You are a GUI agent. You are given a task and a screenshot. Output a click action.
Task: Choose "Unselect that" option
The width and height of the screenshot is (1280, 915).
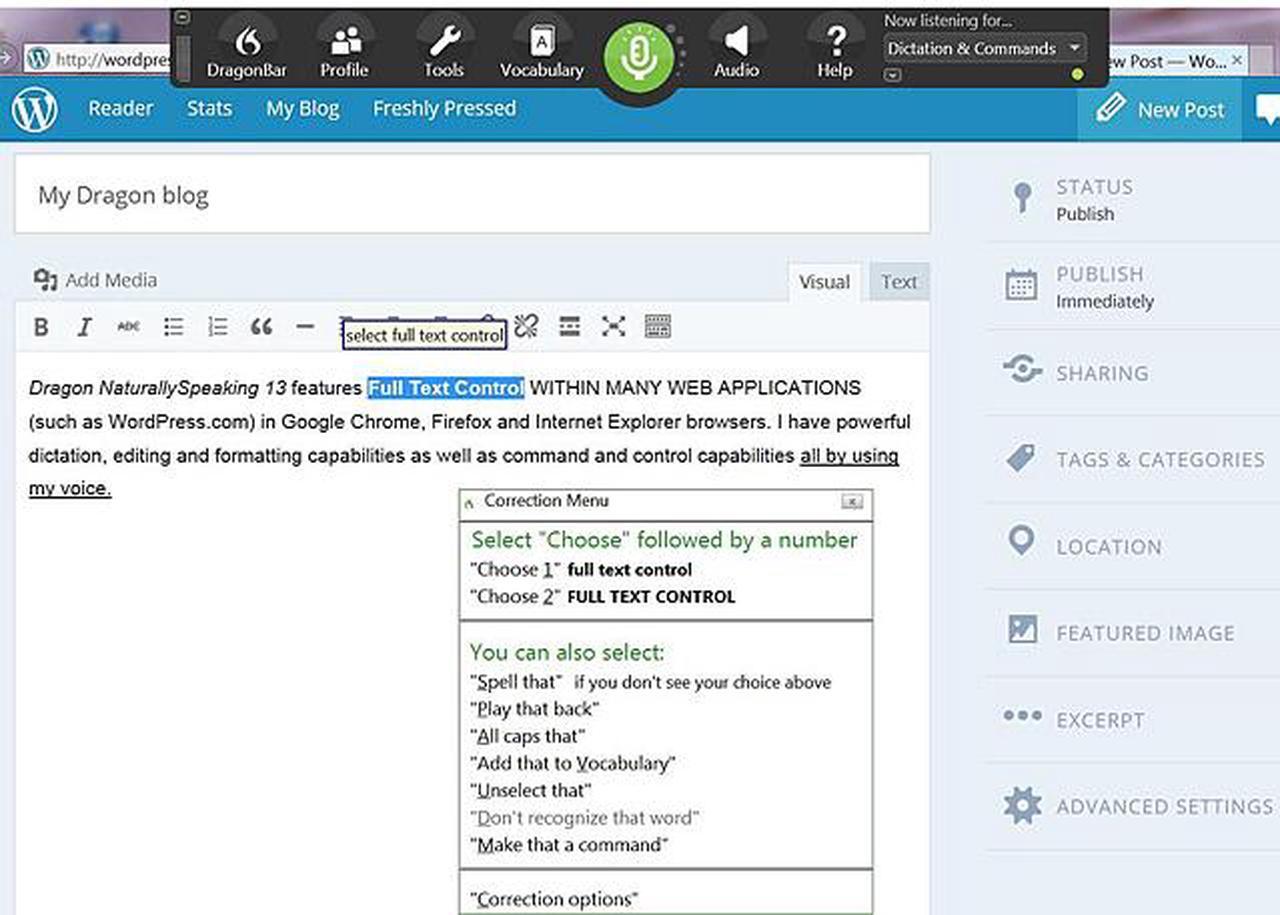click(x=530, y=790)
